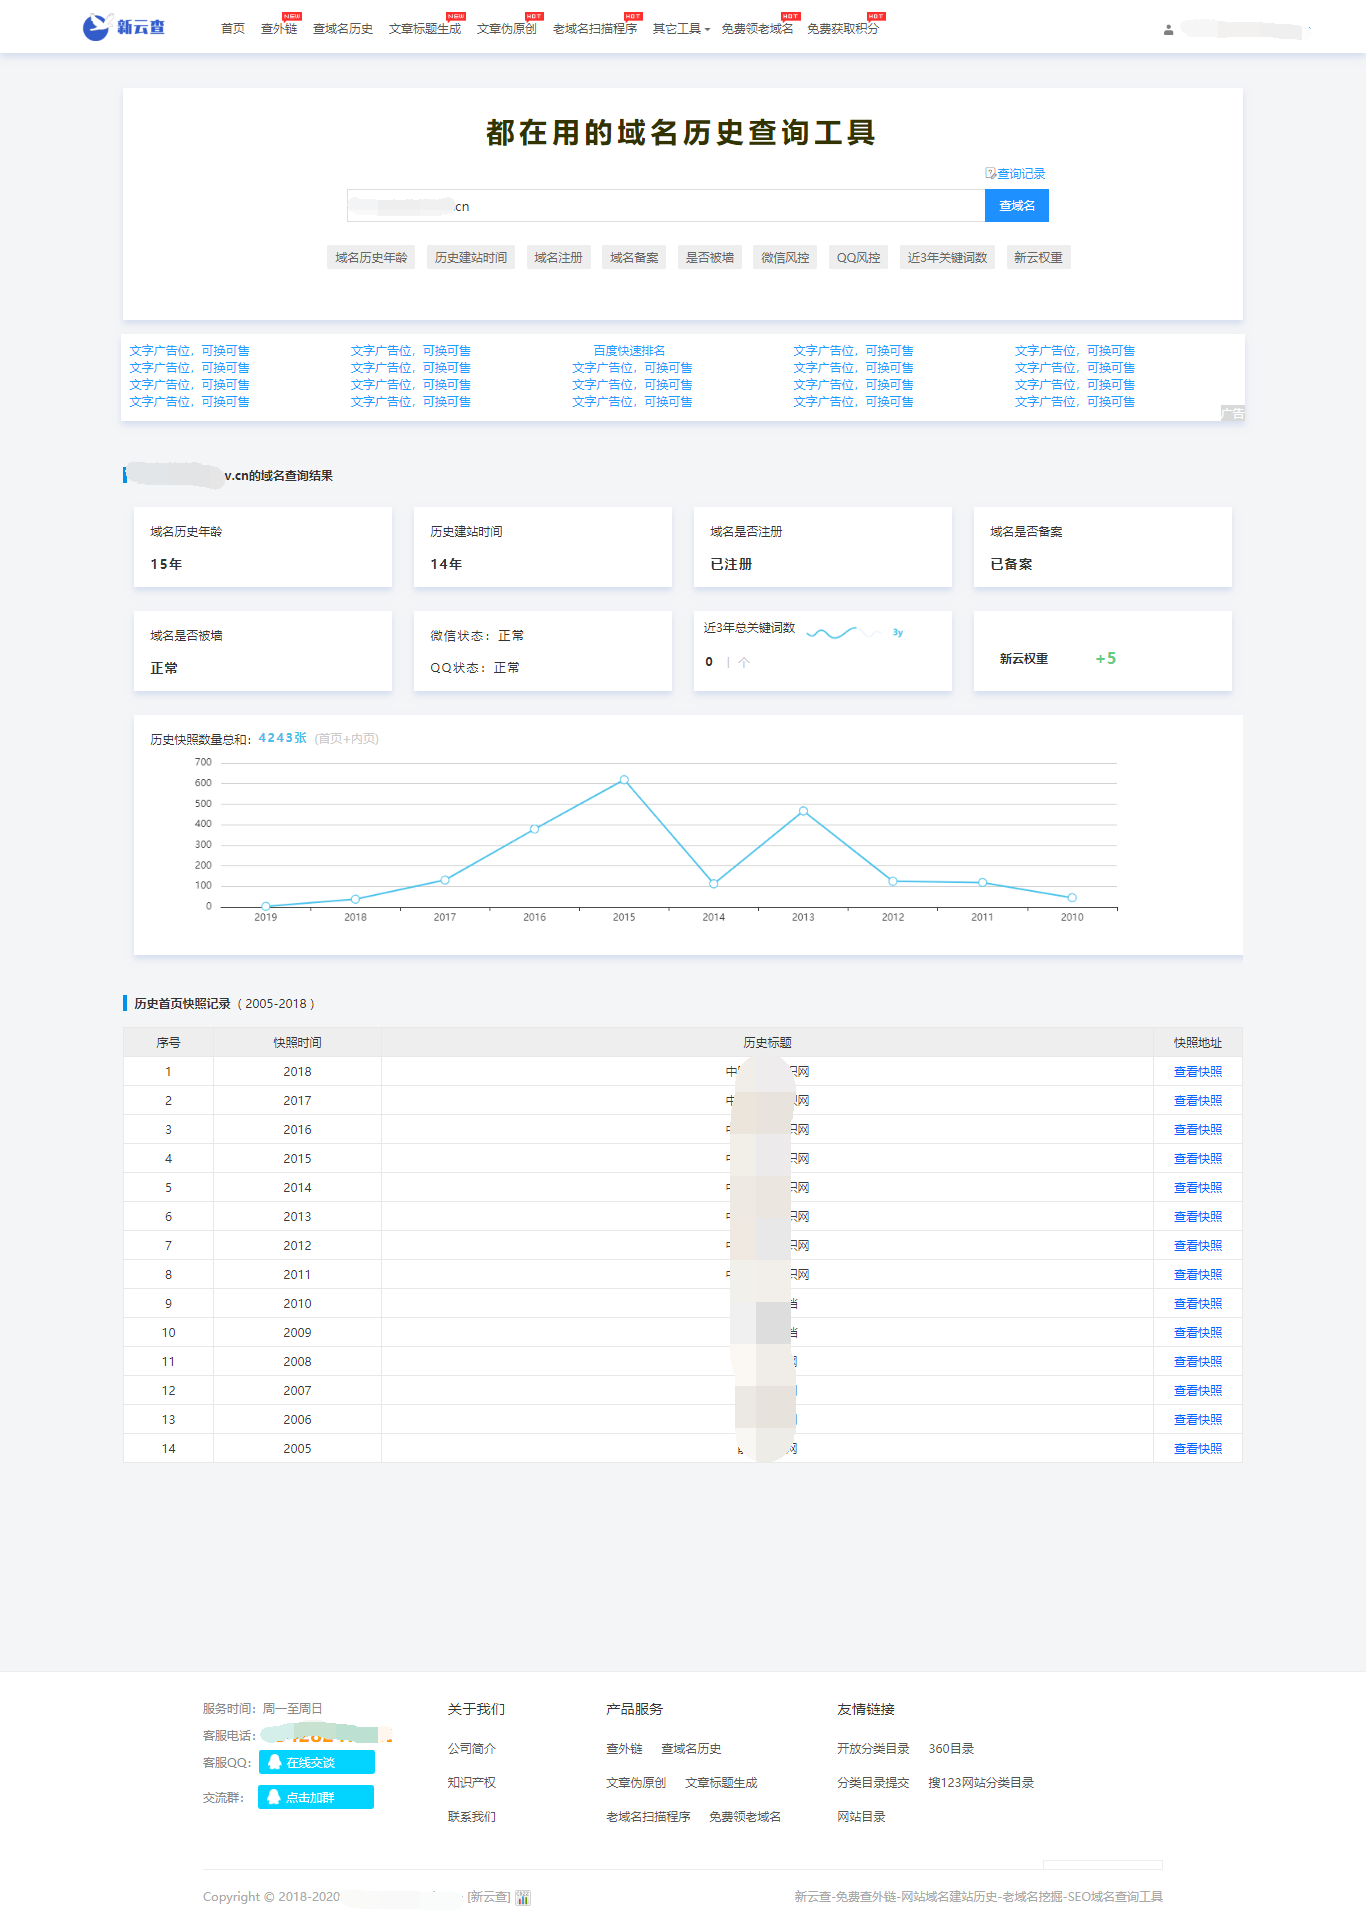Click the 百度快速排名 ad link

(629, 351)
